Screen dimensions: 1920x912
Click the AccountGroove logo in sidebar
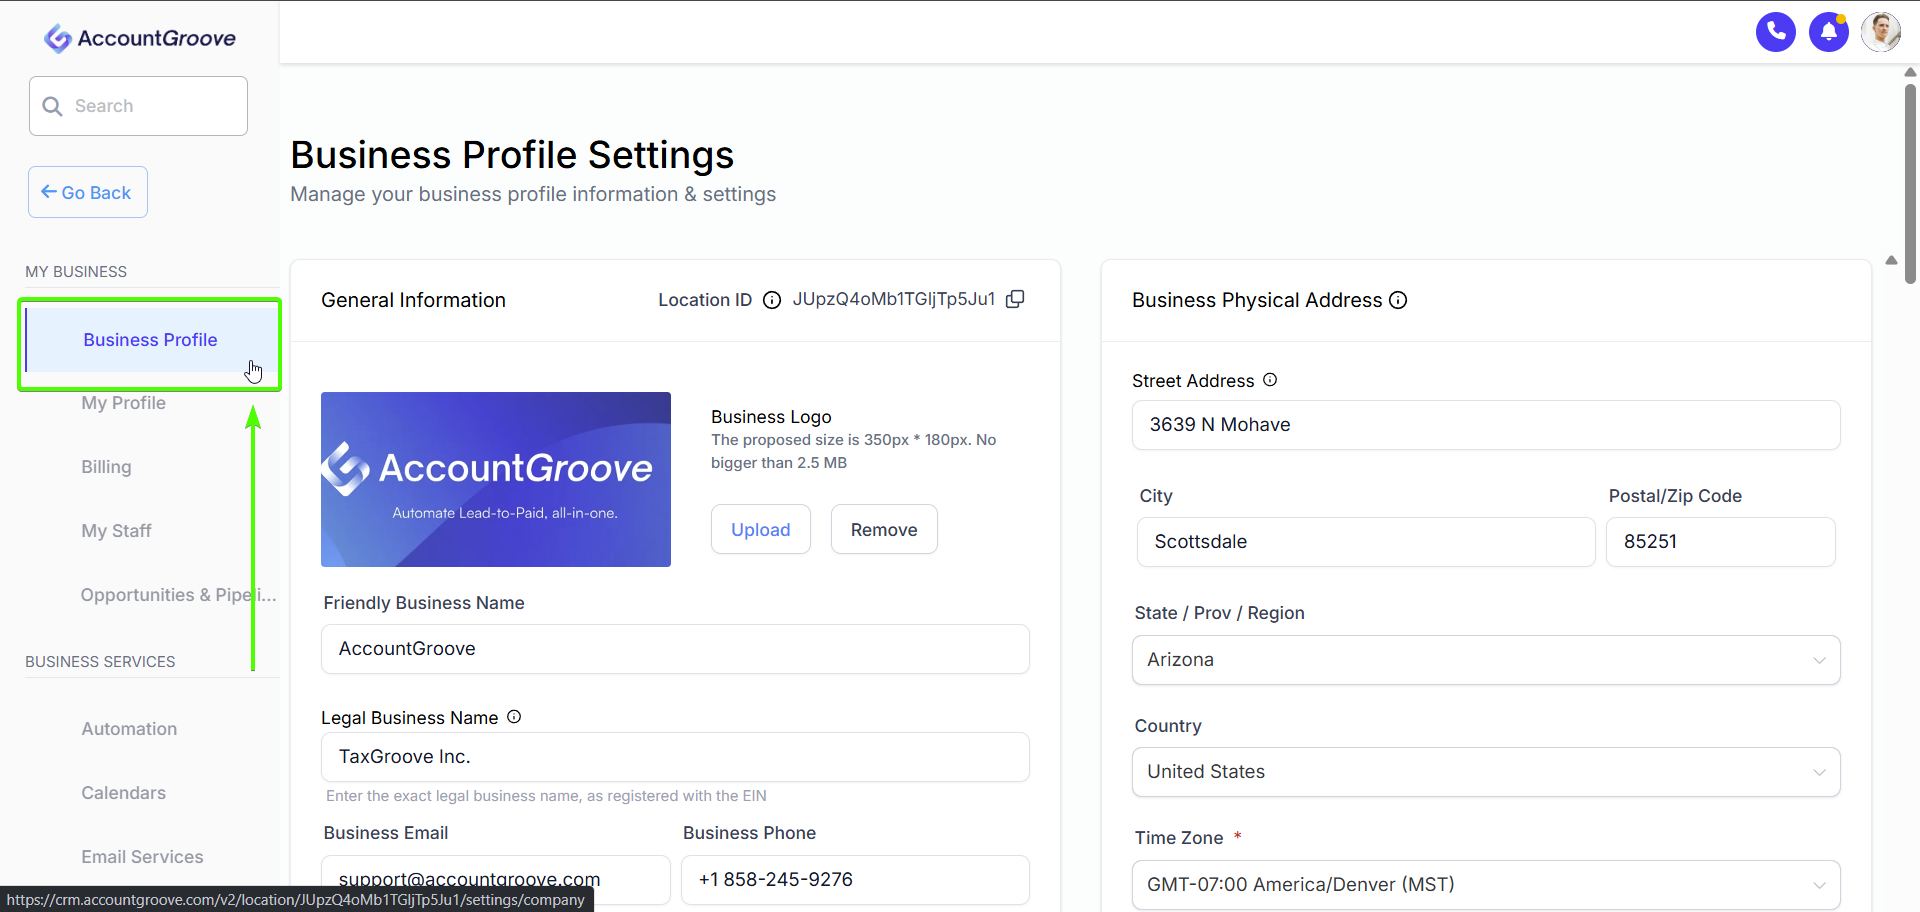[x=140, y=38]
